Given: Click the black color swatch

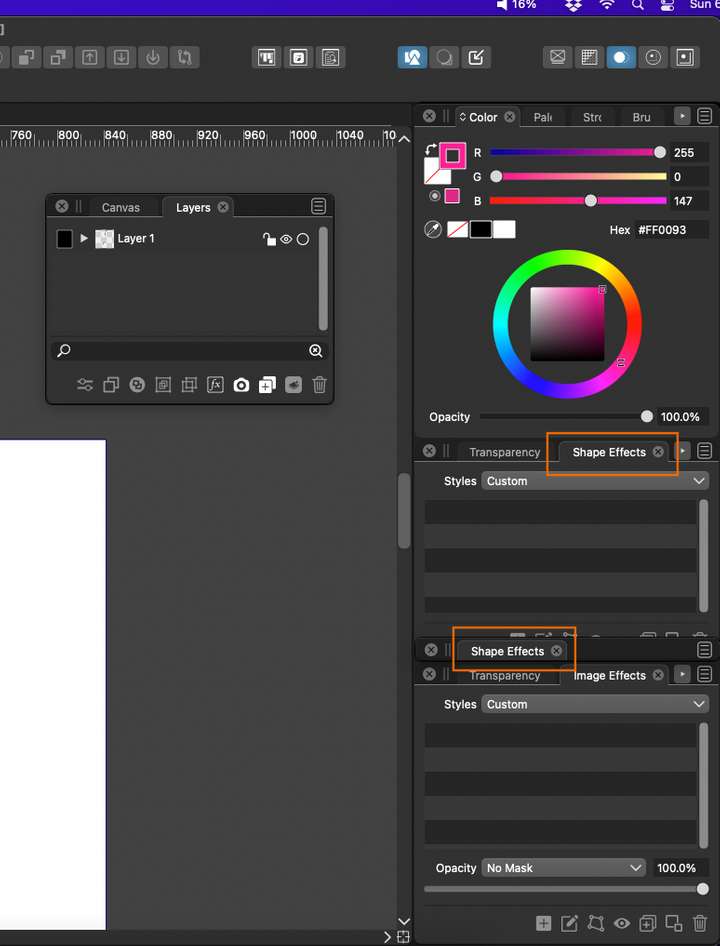Looking at the screenshot, I should tap(480, 229).
